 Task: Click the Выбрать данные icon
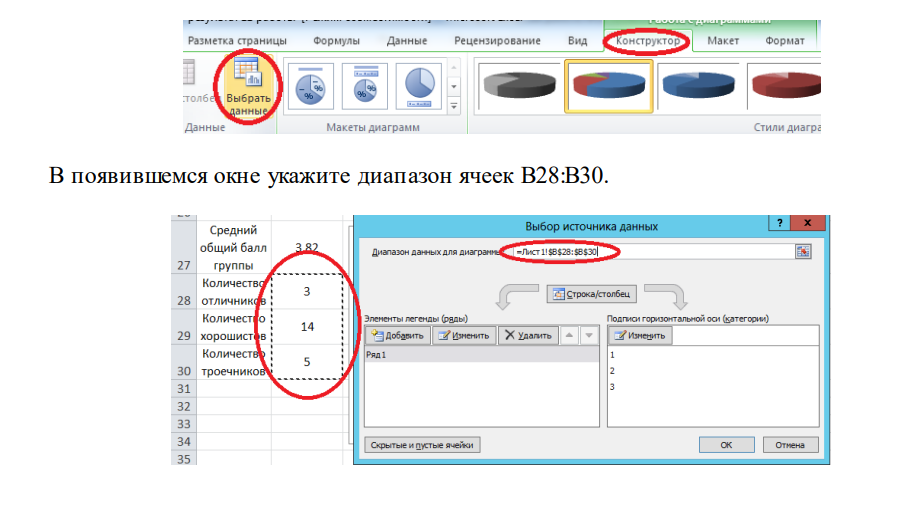[x=247, y=88]
